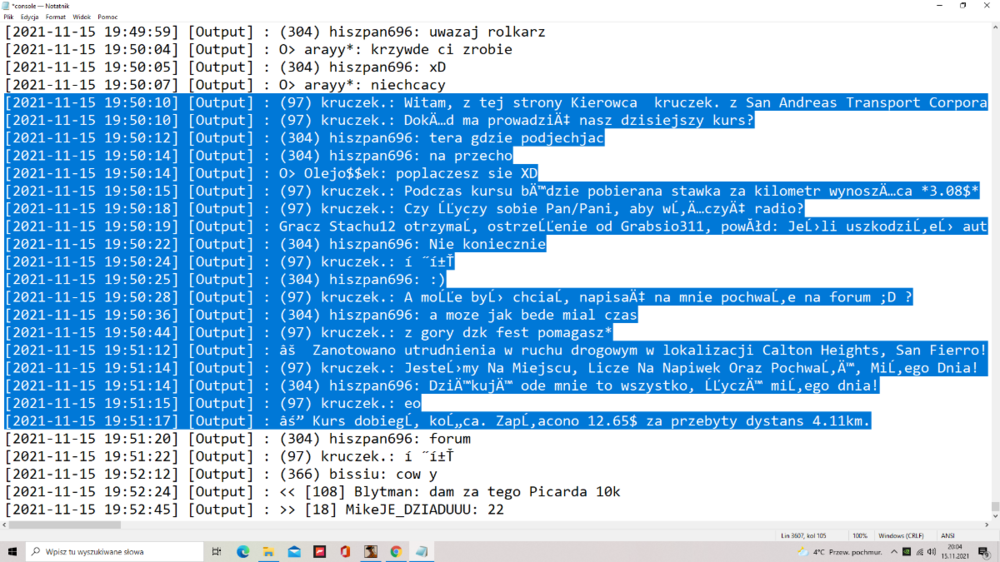
Task: Open the notification center icon
Action: point(984,552)
